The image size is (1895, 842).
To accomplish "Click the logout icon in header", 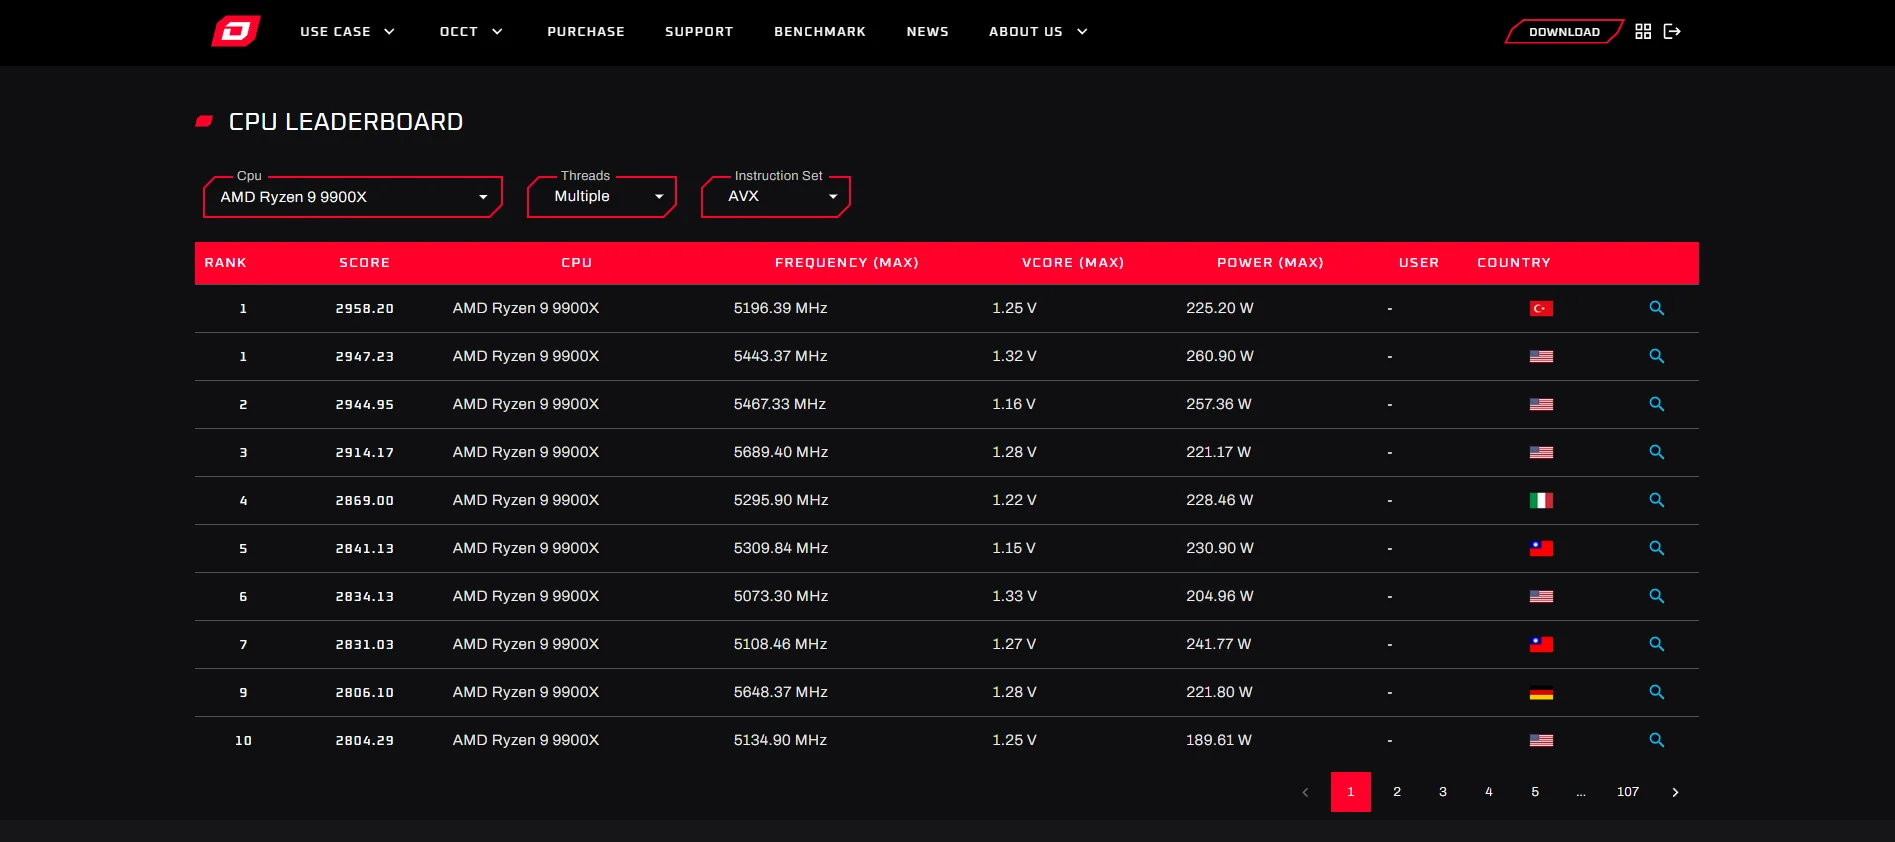I will tap(1672, 32).
